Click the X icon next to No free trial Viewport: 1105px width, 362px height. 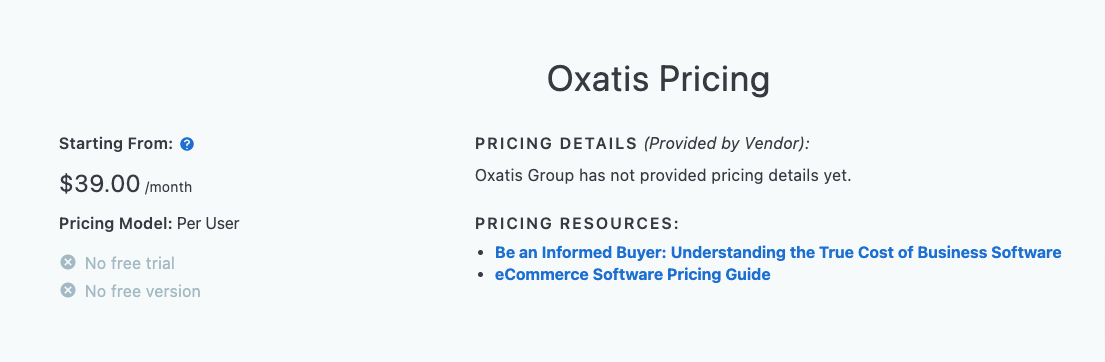tap(68, 263)
